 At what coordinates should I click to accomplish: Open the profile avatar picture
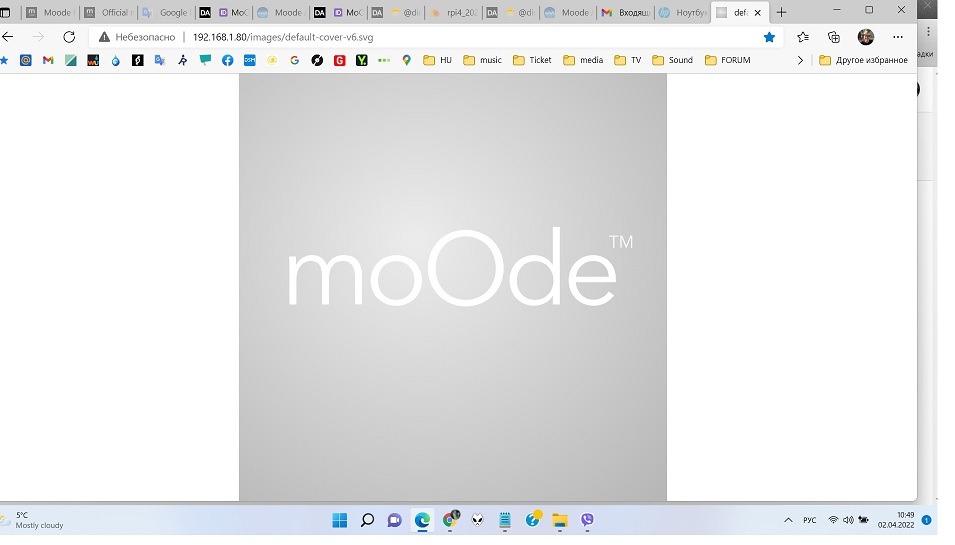[x=865, y=37]
